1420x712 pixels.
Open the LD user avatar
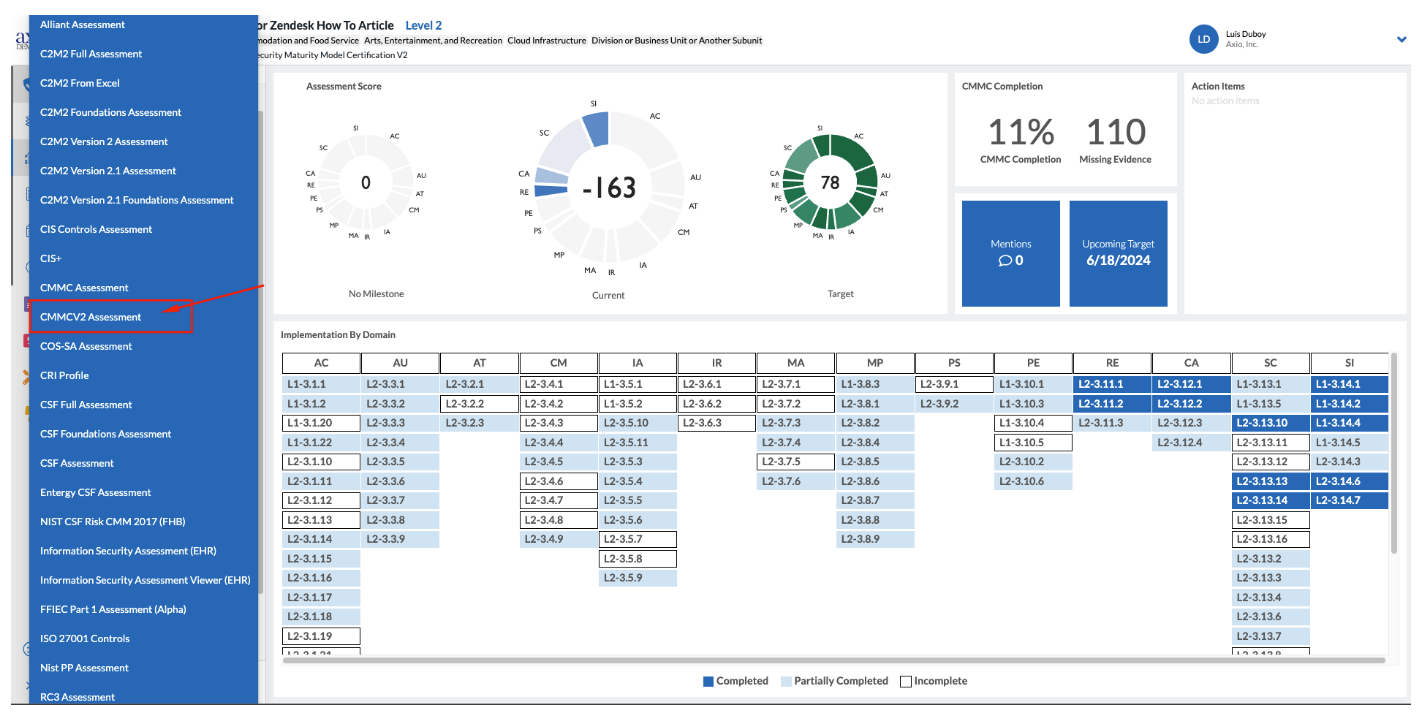[1203, 40]
